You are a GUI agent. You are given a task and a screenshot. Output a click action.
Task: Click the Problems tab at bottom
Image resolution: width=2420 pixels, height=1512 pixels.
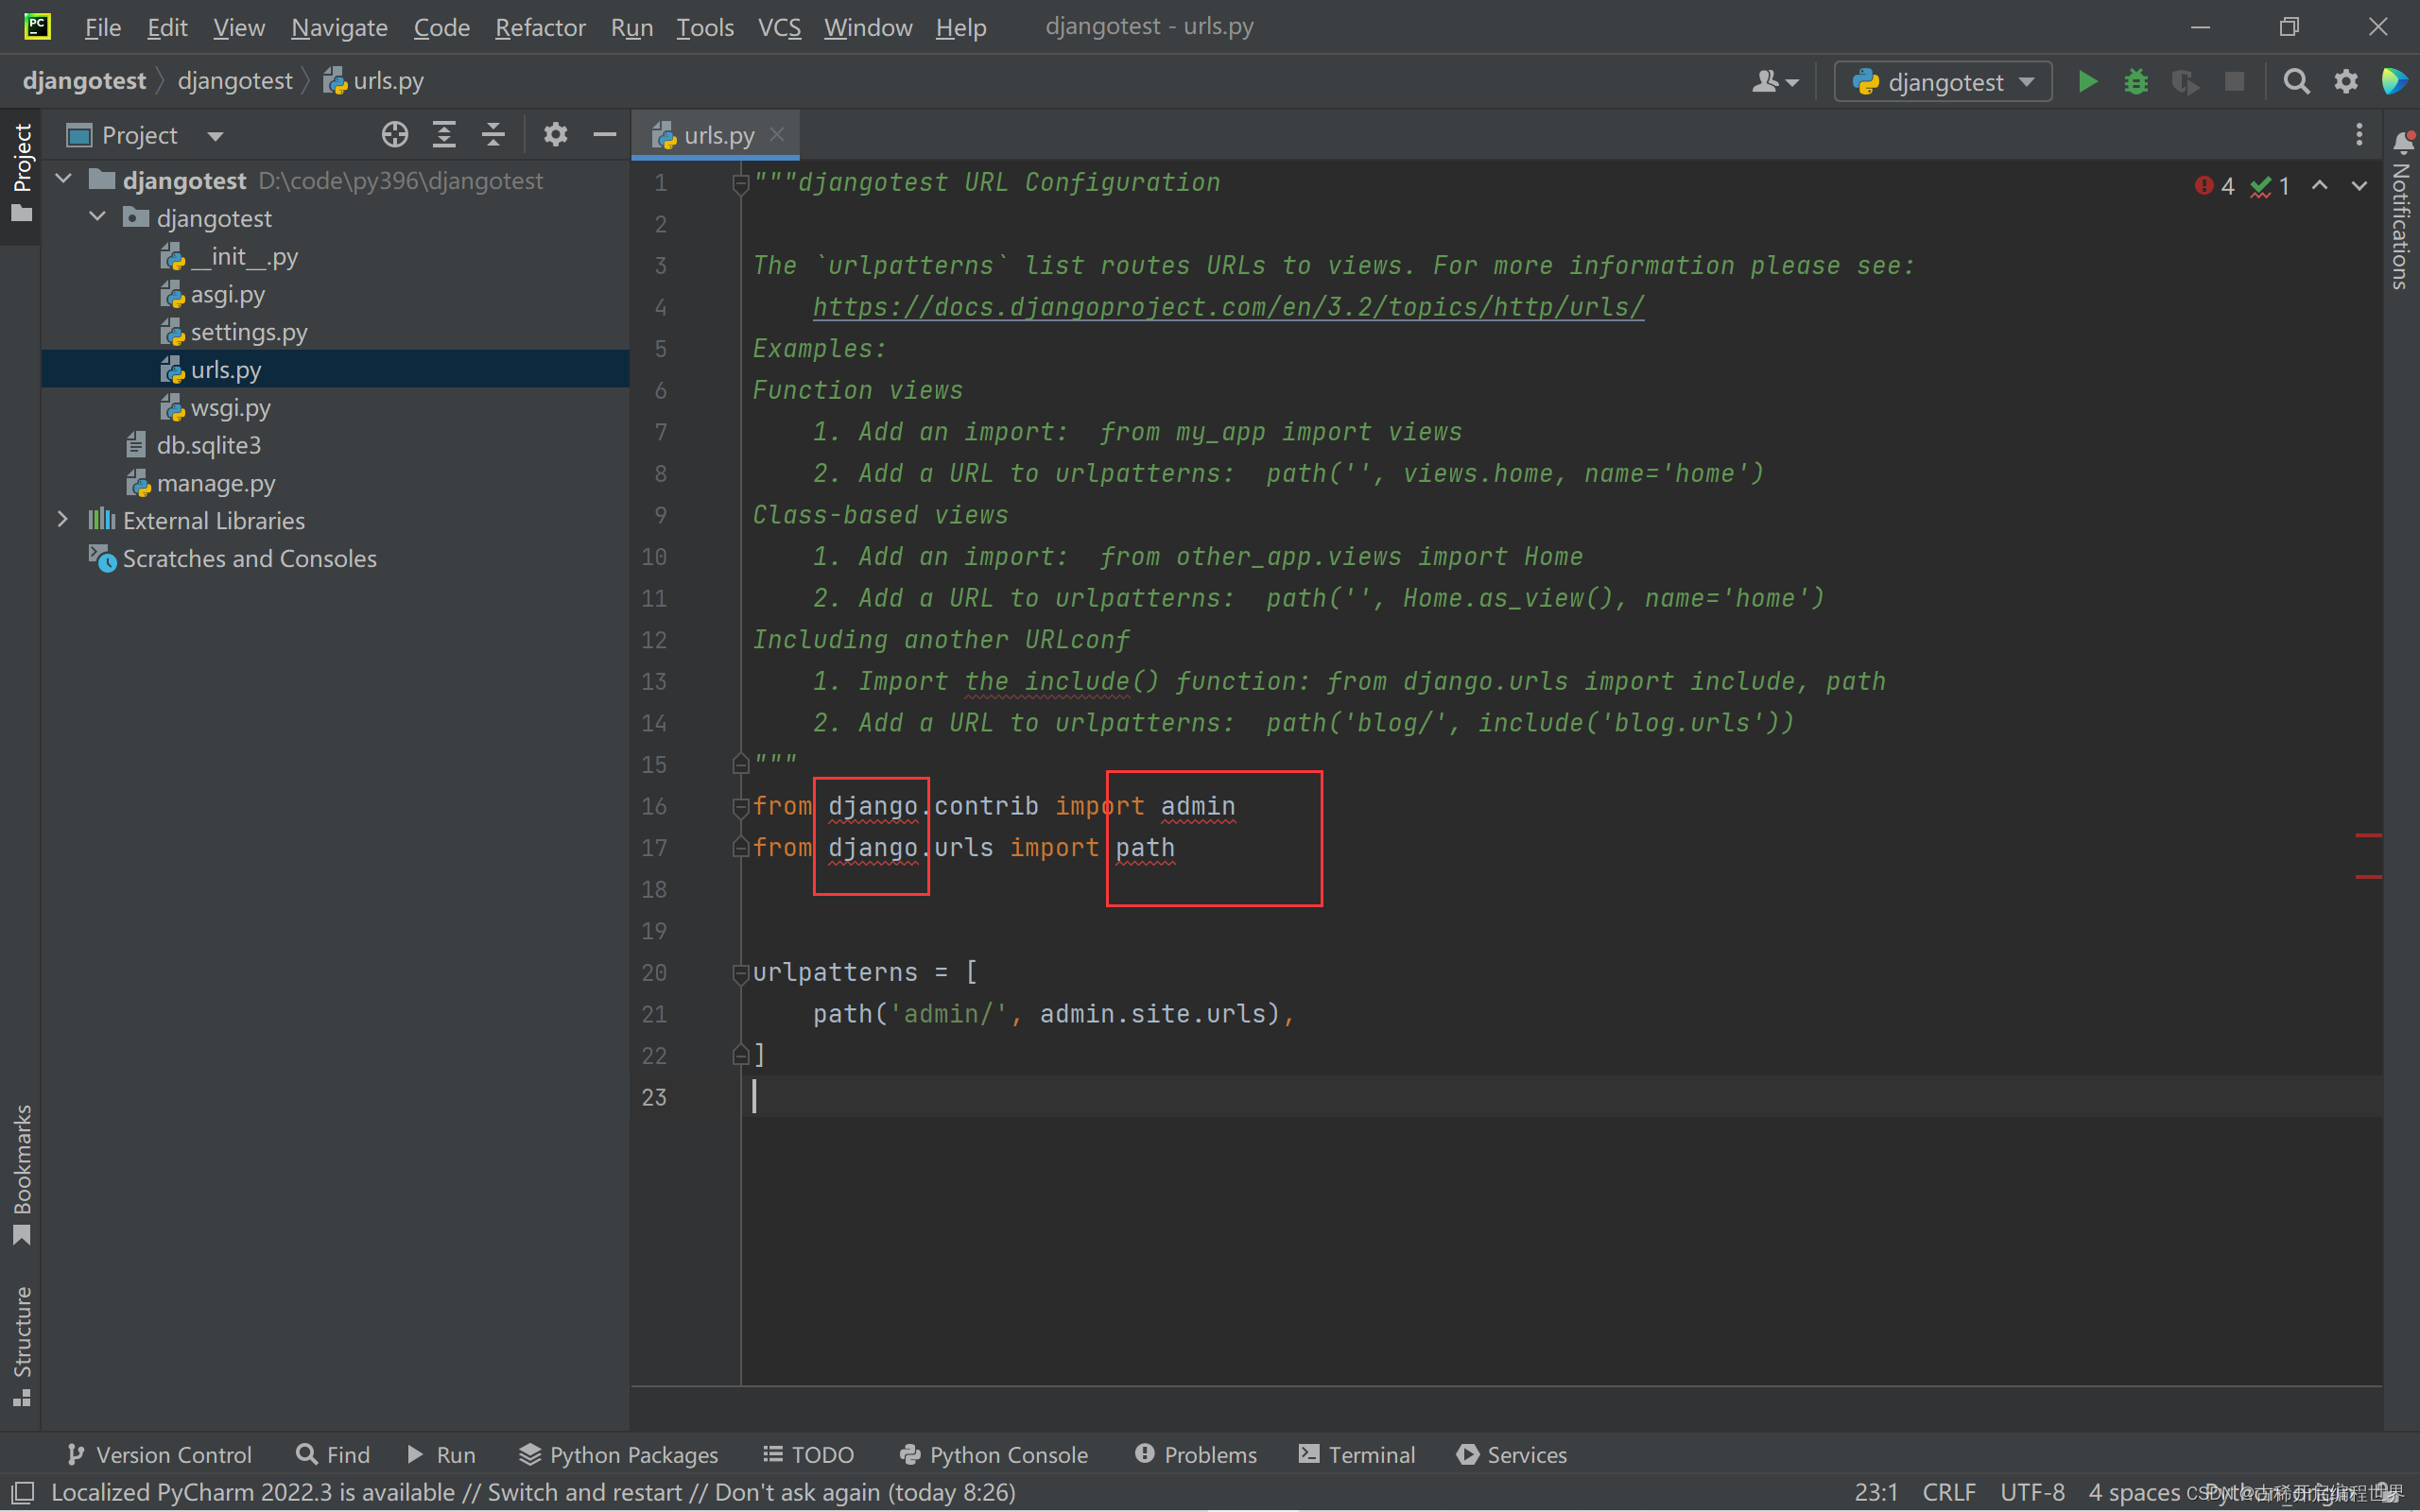1195,1452
